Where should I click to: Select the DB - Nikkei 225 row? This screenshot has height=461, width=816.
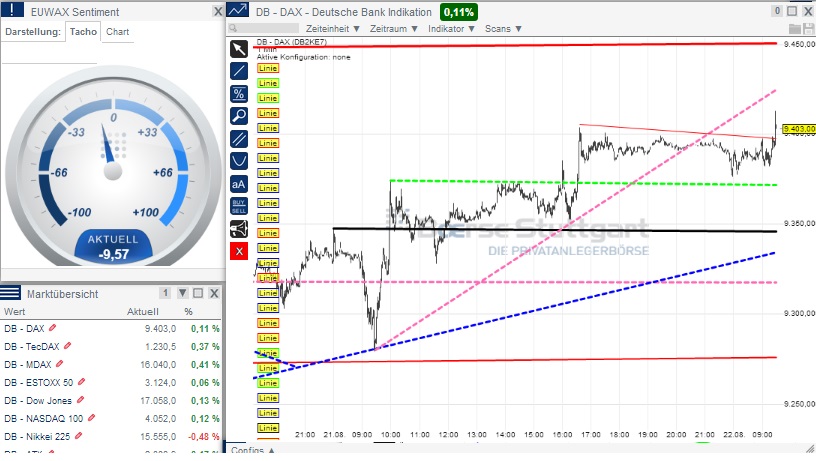pyautogui.click(x=111, y=436)
